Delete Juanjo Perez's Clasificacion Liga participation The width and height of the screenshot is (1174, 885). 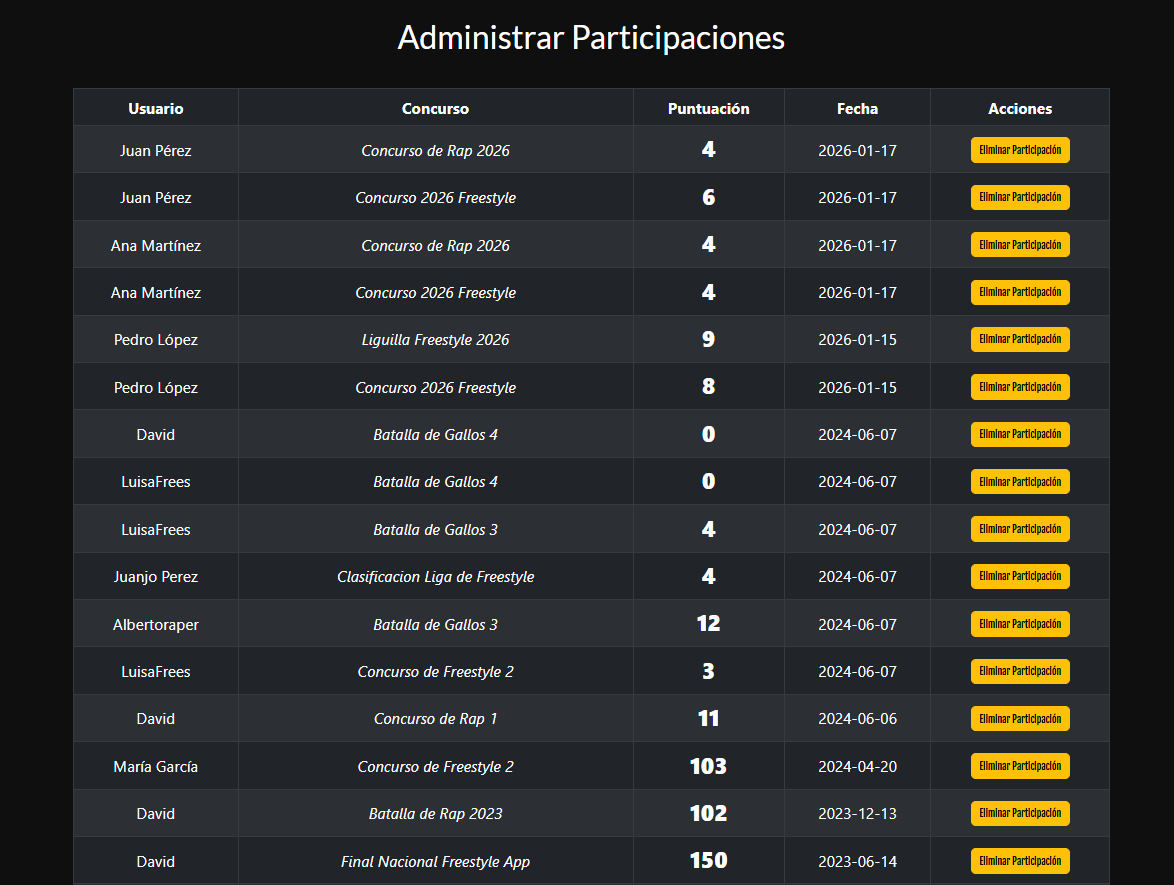(1020, 577)
